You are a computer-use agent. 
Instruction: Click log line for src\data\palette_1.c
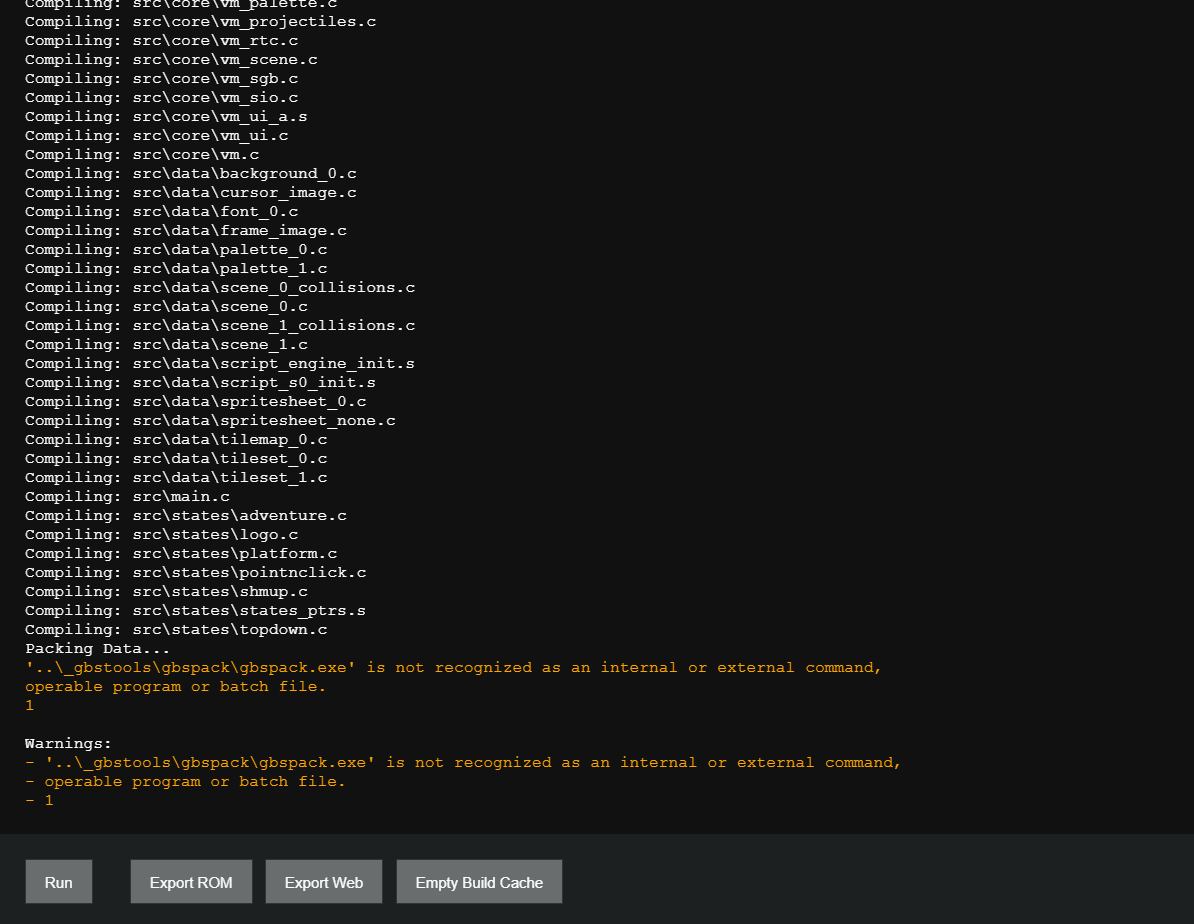tap(176, 268)
